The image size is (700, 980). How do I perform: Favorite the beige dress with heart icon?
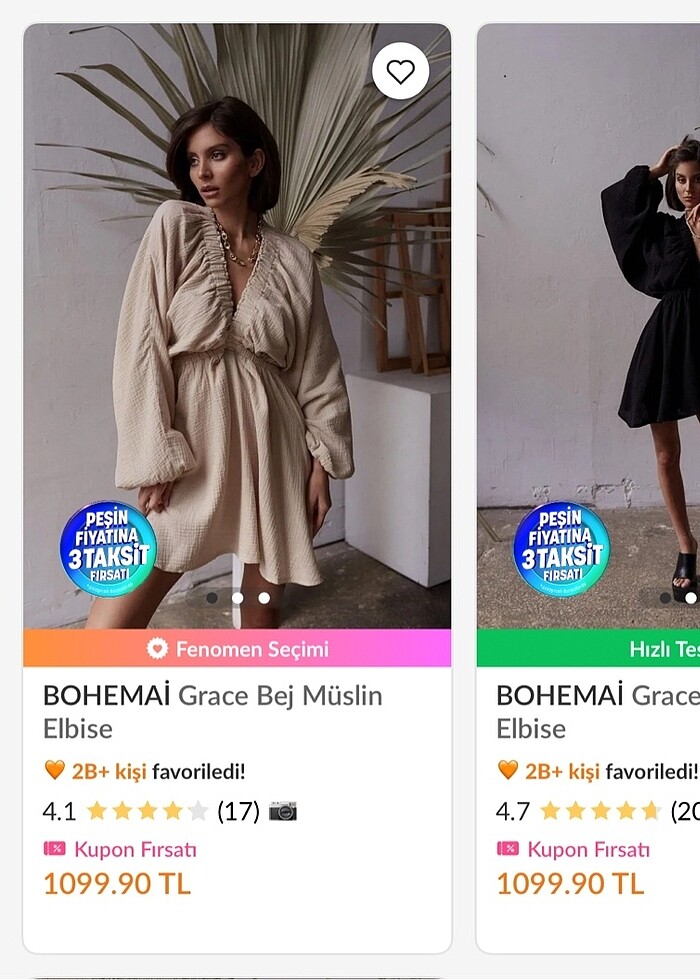click(401, 71)
